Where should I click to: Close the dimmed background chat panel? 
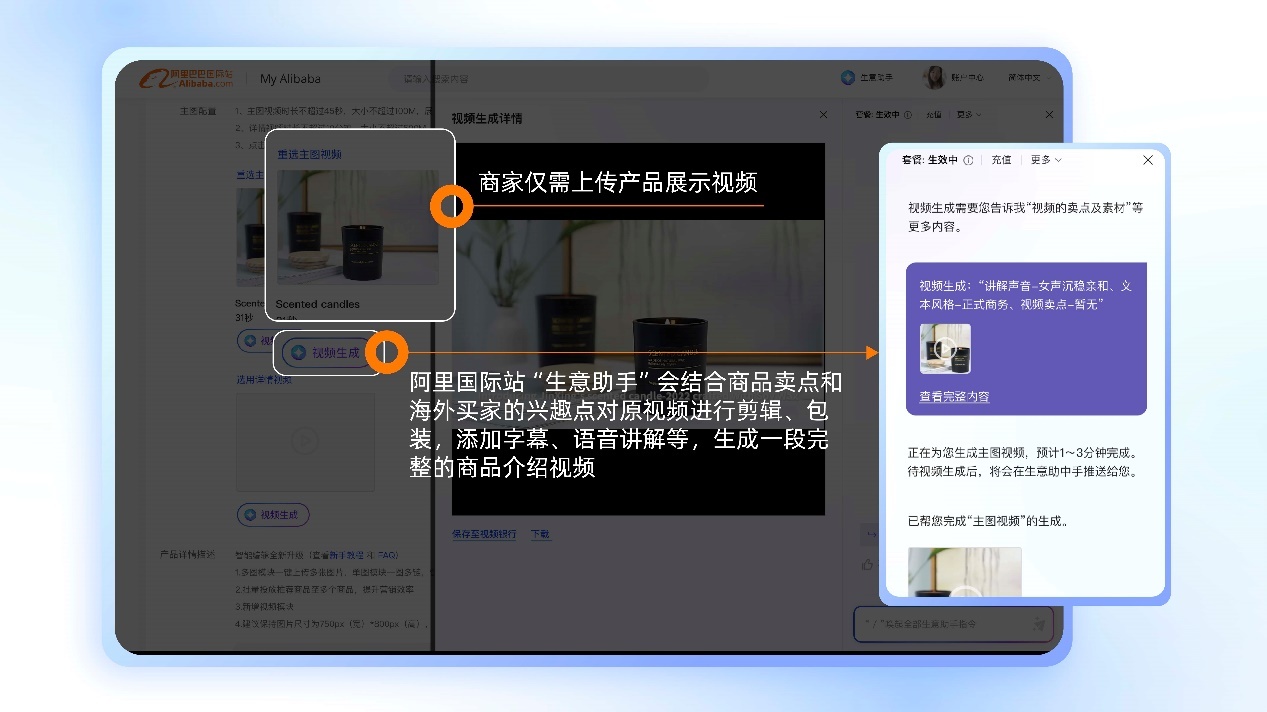(1049, 115)
